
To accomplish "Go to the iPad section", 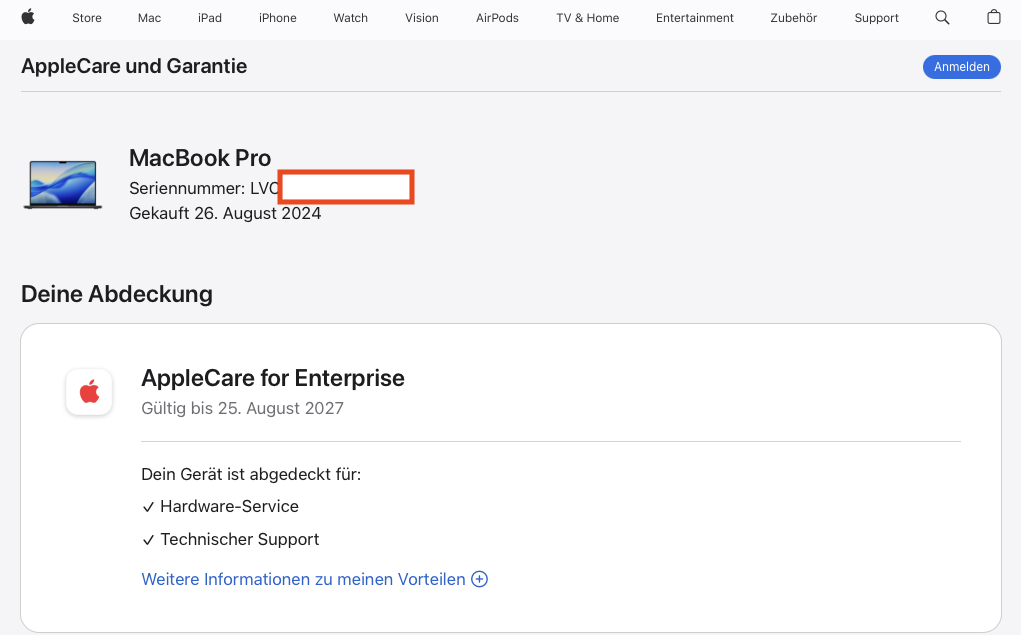I will 210,18.
